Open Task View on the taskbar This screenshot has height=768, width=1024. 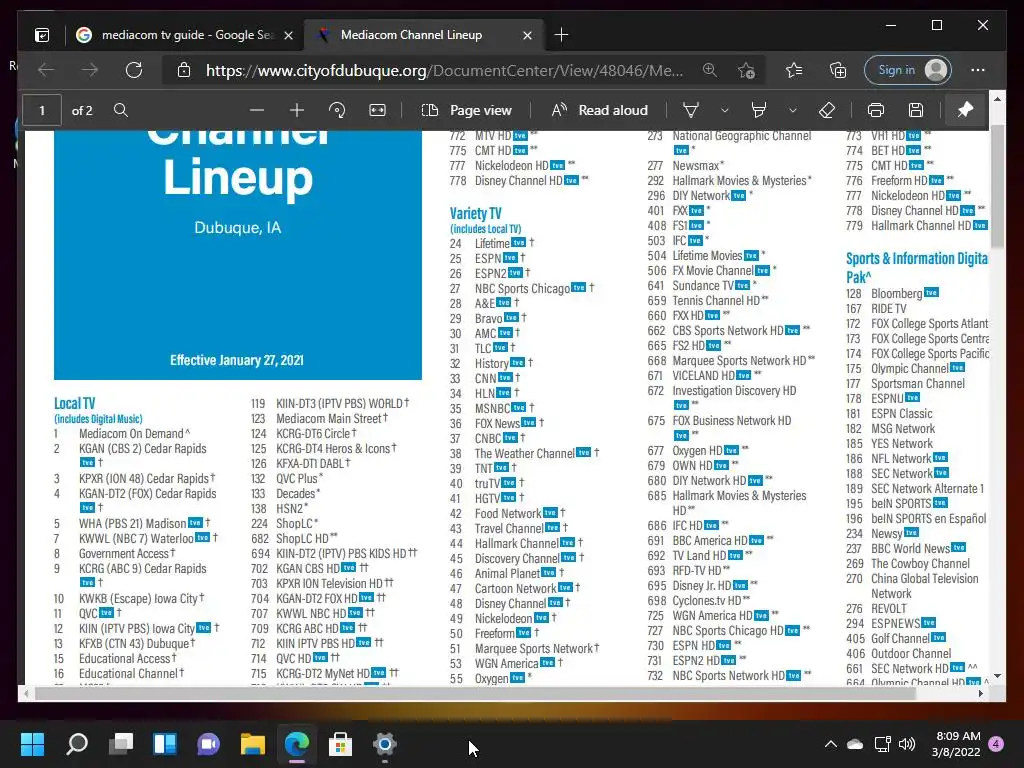click(x=121, y=744)
